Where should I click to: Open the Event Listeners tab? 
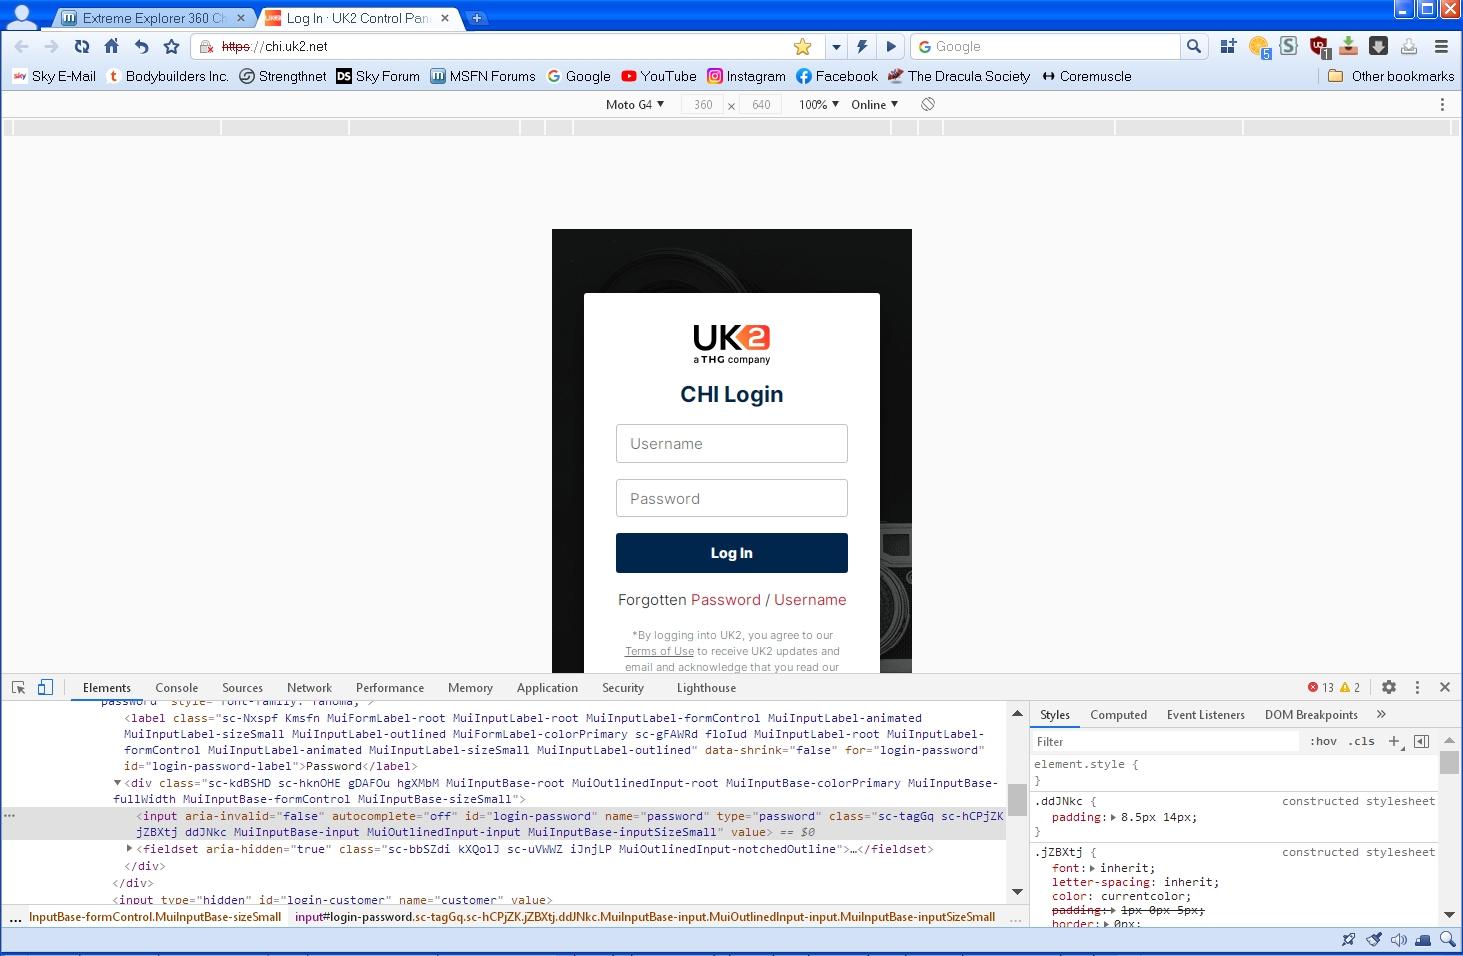(1206, 714)
